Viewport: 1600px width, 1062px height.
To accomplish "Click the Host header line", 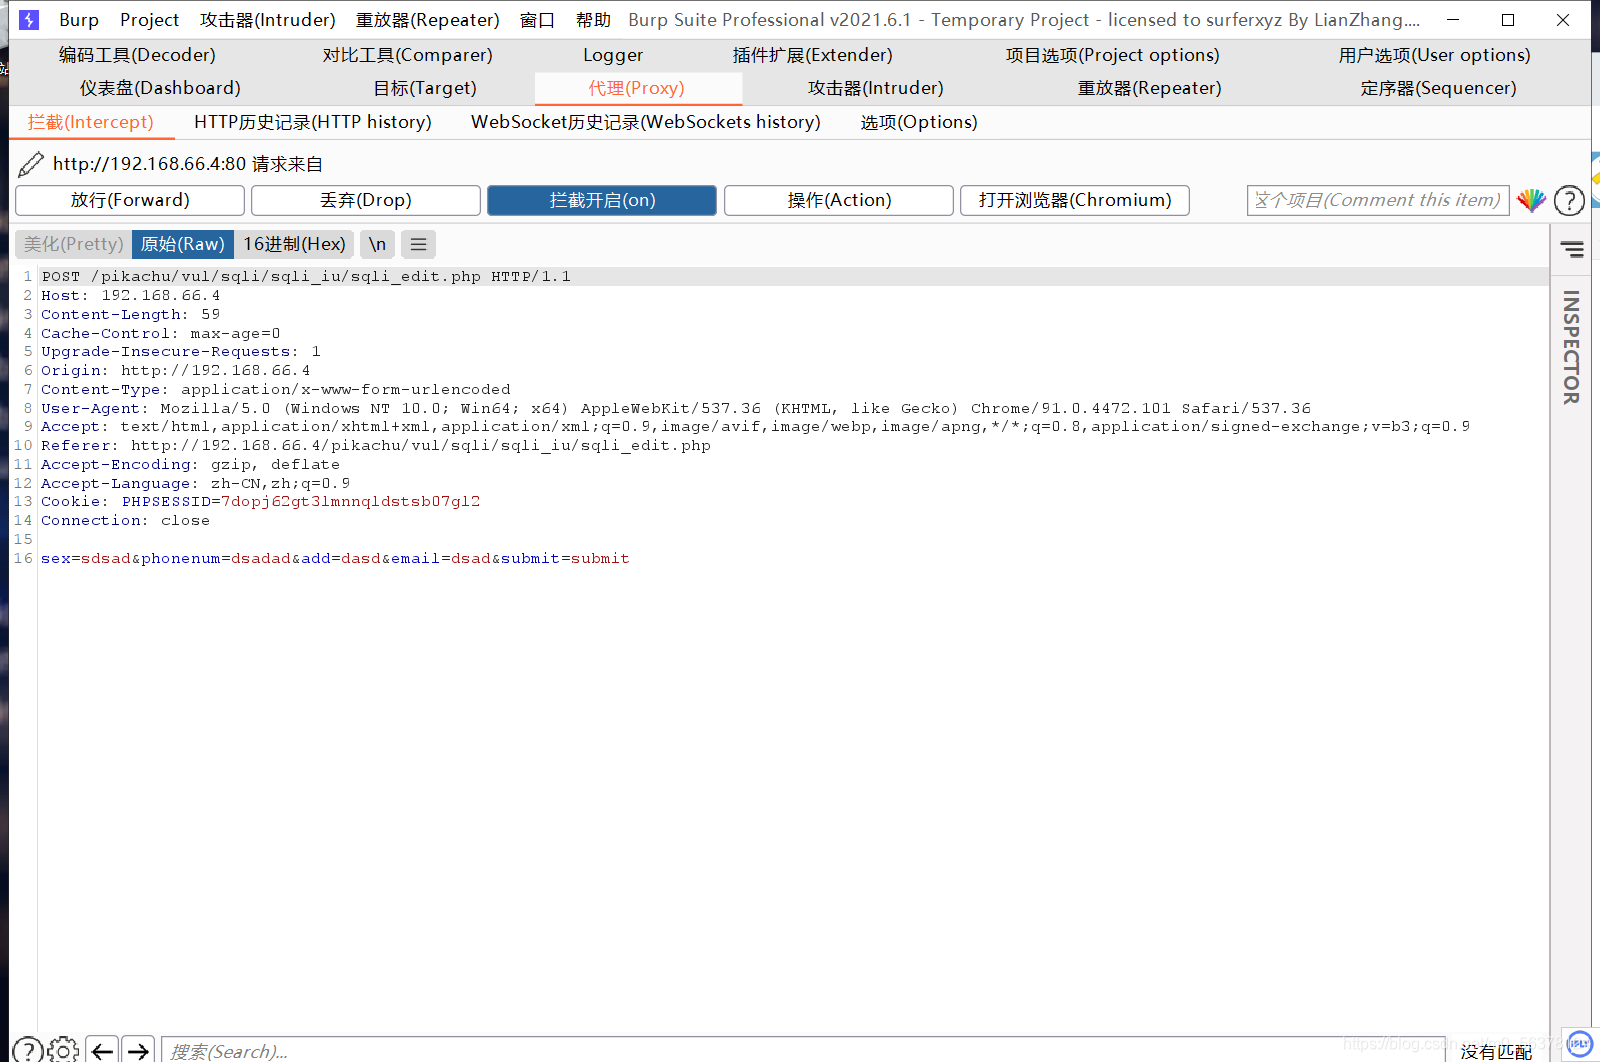I will click(x=131, y=296).
